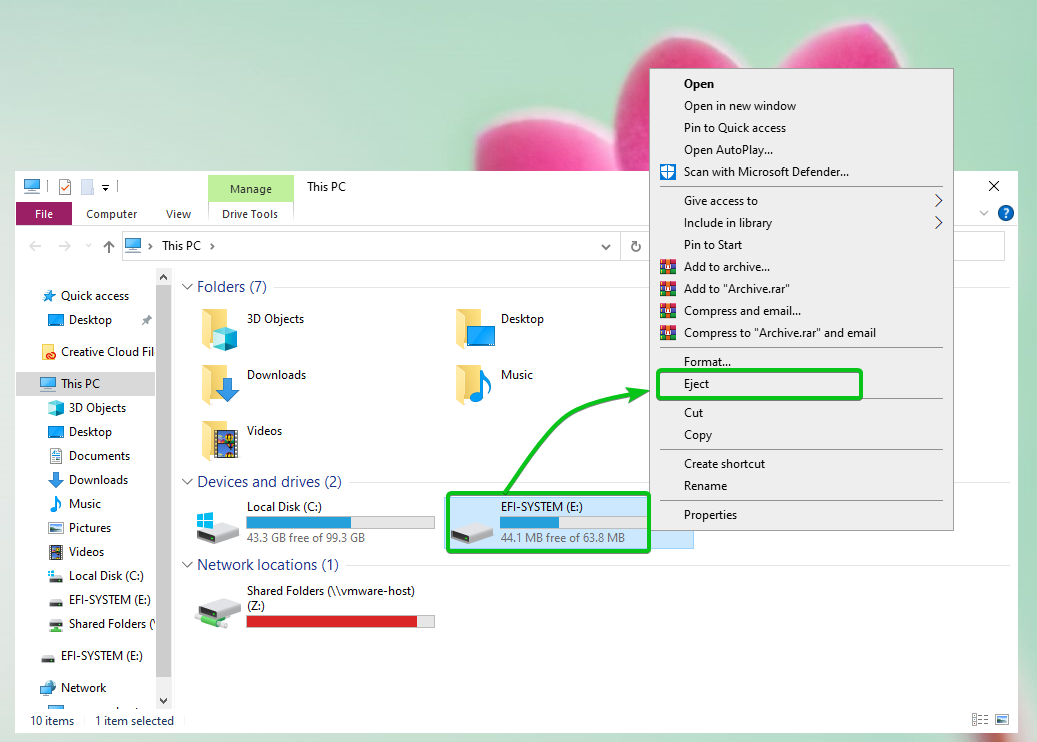1037x742 pixels.
Task: Click the navigation pane scroll down arrow
Action: point(163,701)
